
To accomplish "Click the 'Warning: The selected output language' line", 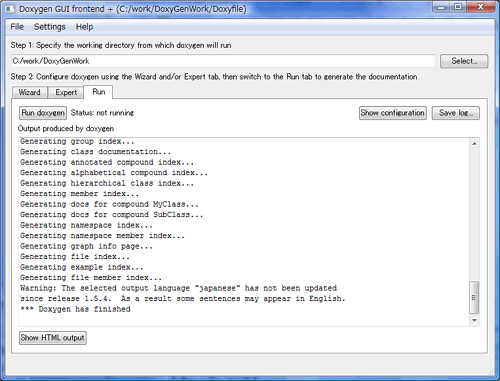I will click(178, 288).
